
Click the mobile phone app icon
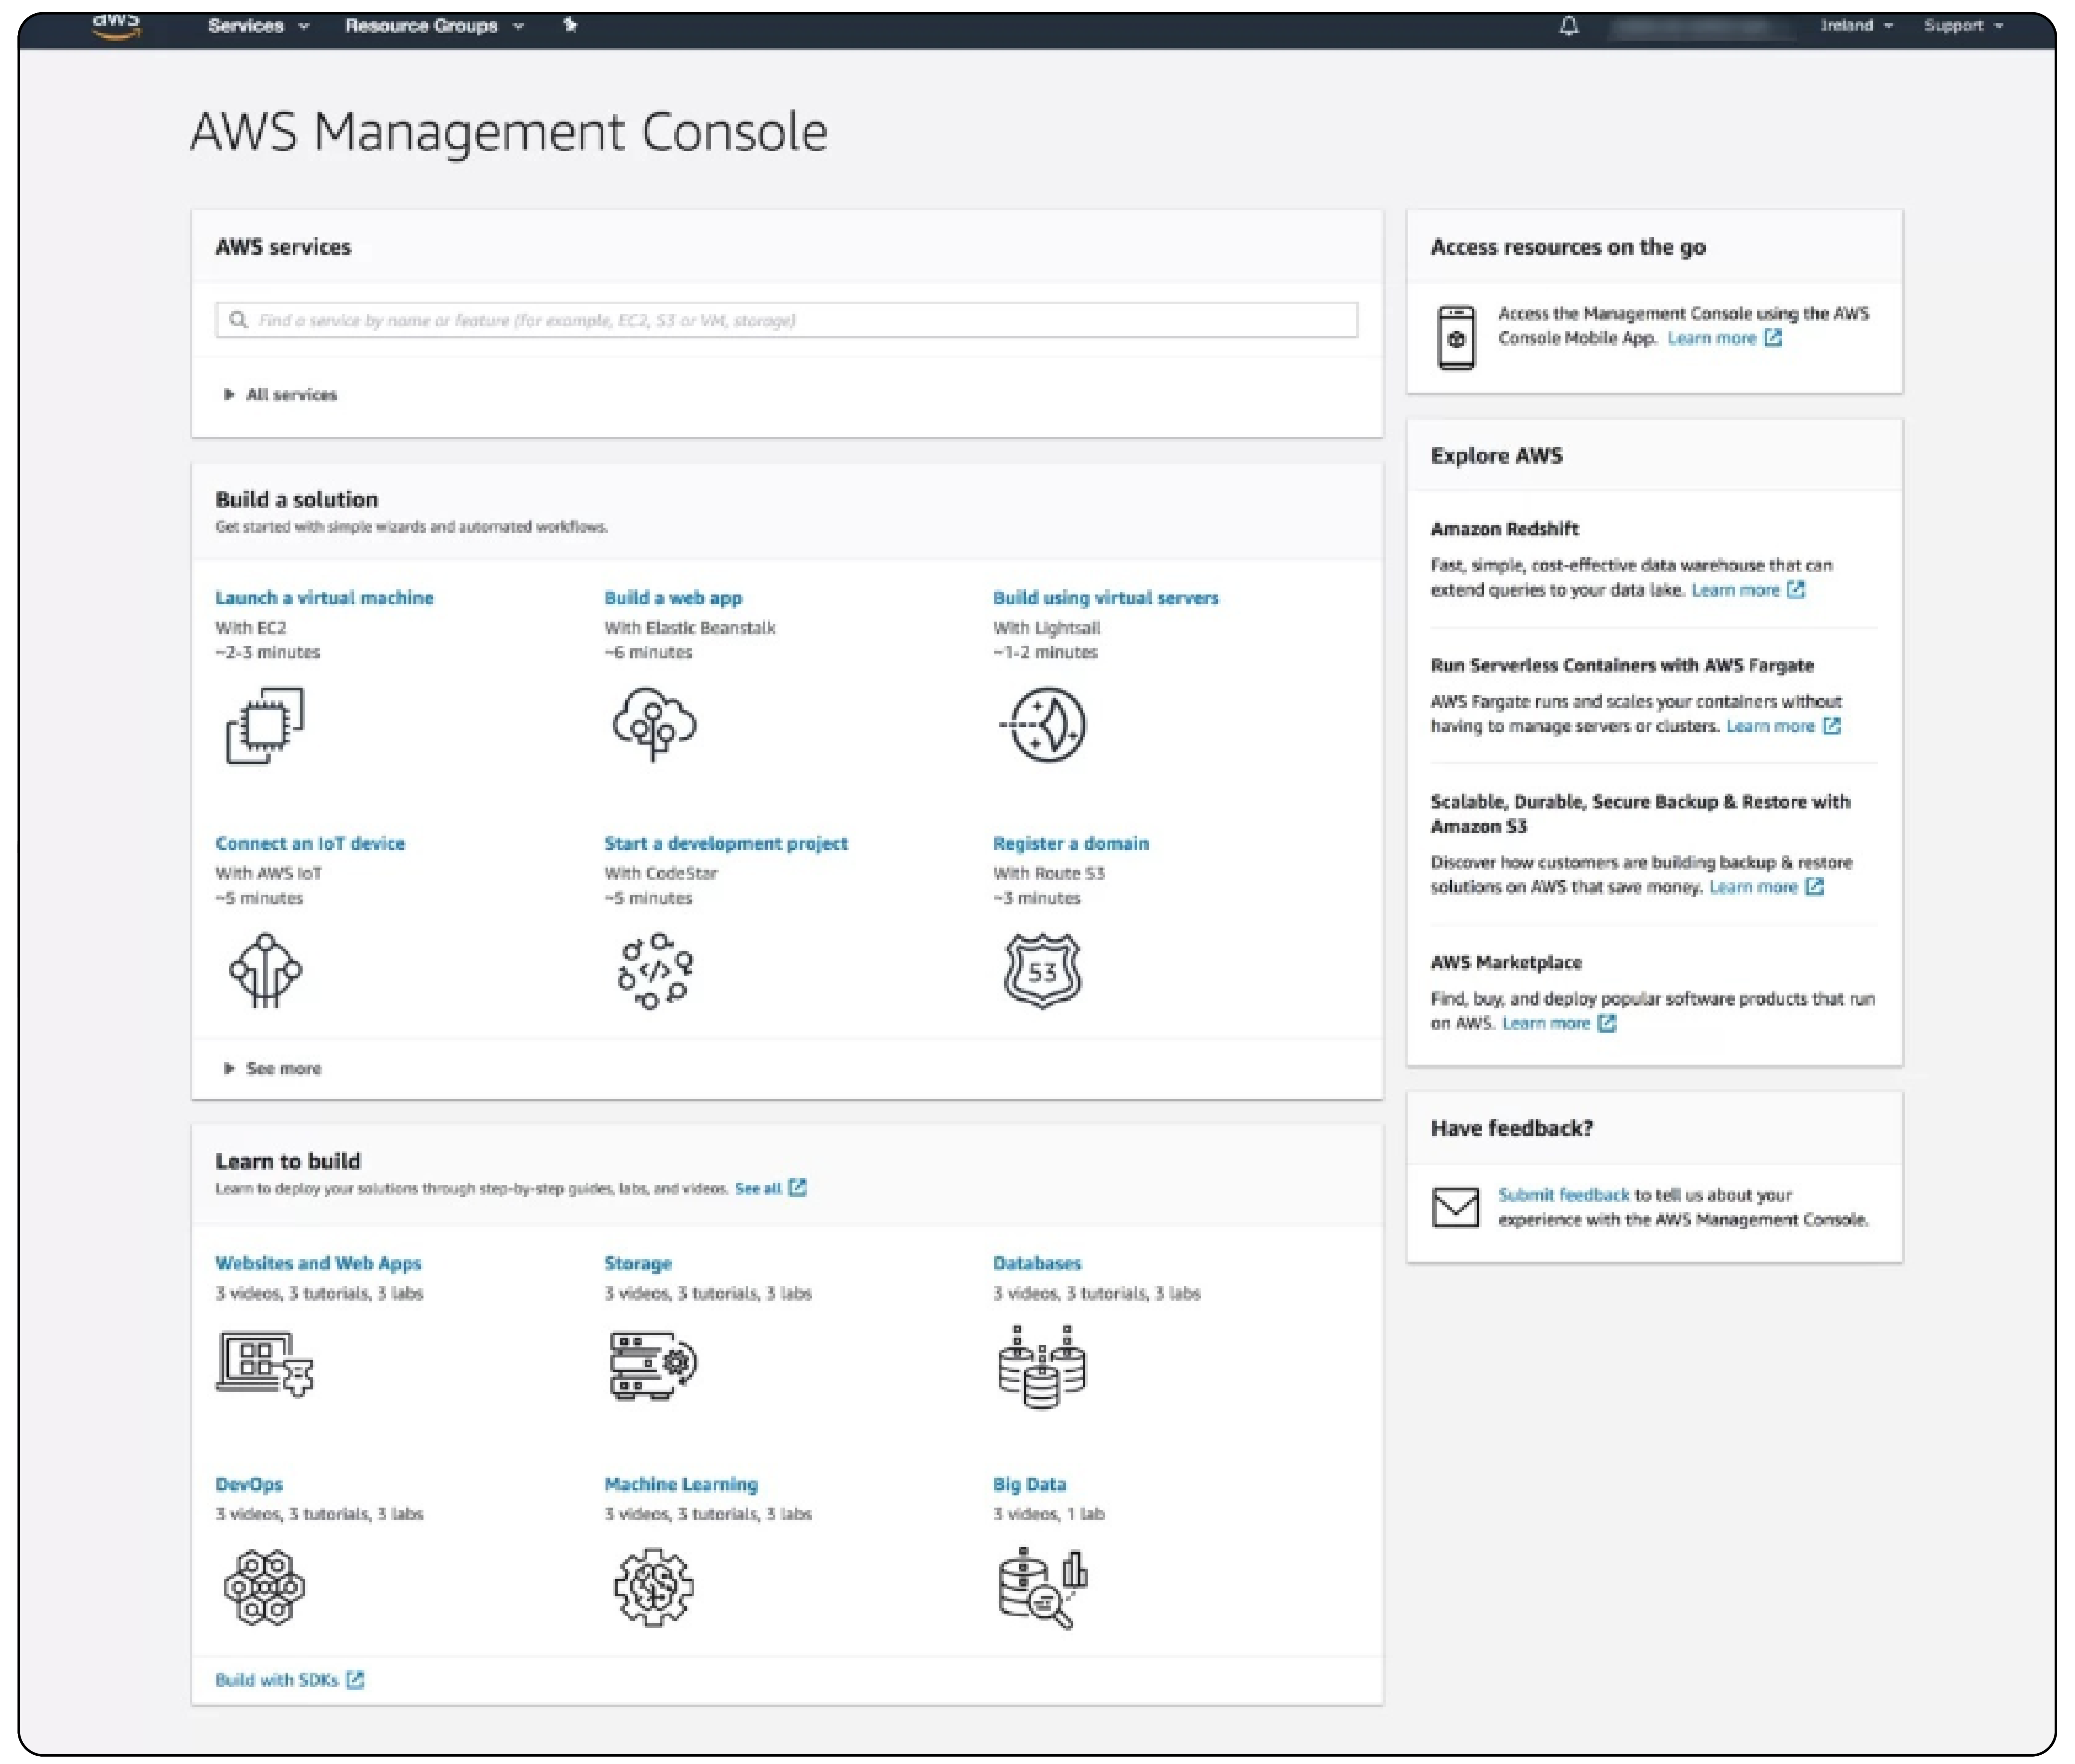click(1456, 338)
